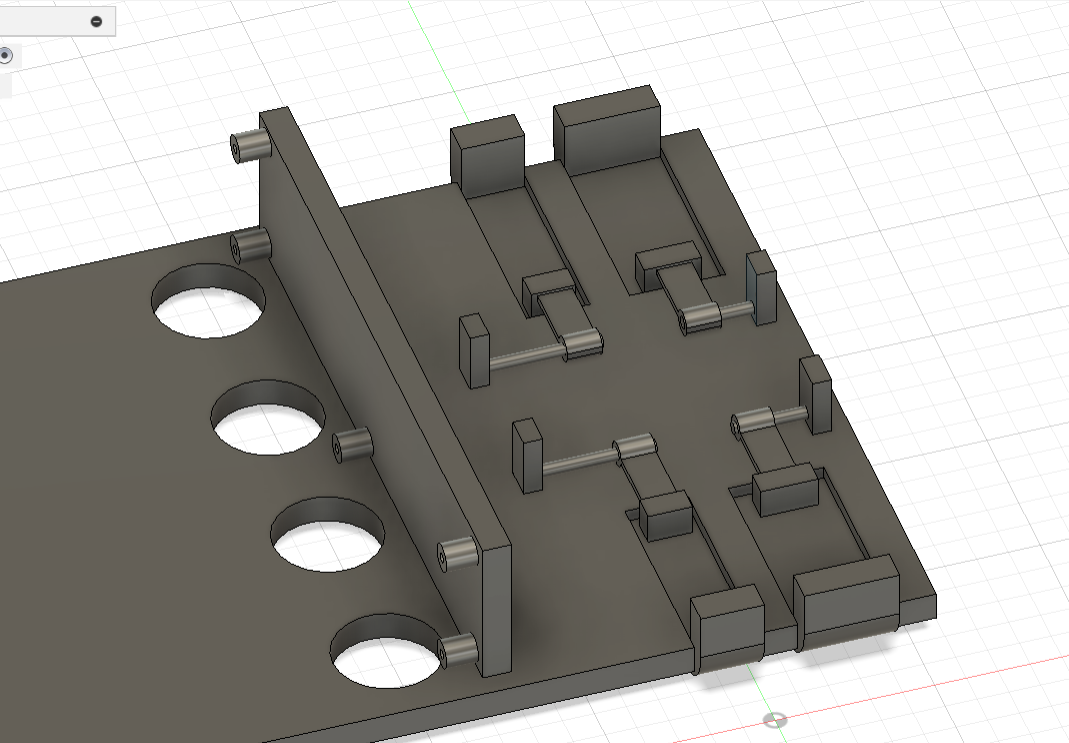Select the radio button below browser panel

pyautogui.click(x=5, y=55)
